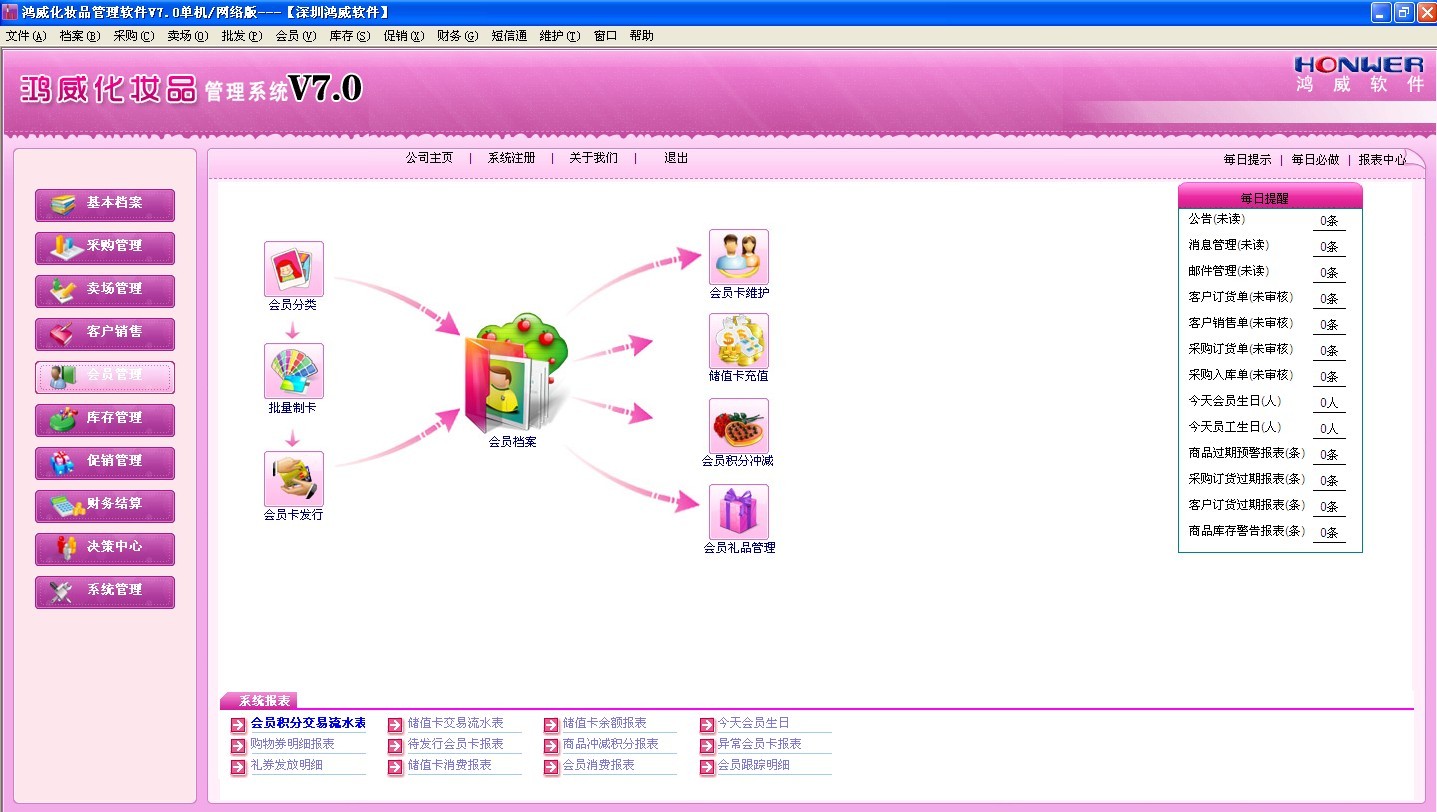Screen dimensions: 1437x812
Task: Open the 储值卡余额报表 report link
Action: coord(604,723)
